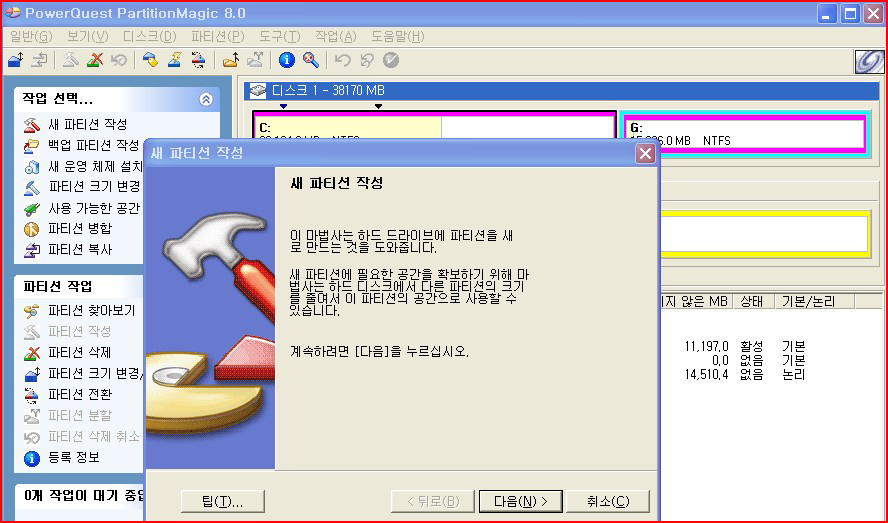
Task: Open partition Properties info toolbar icon
Action: pyautogui.click(x=287, y=59)
